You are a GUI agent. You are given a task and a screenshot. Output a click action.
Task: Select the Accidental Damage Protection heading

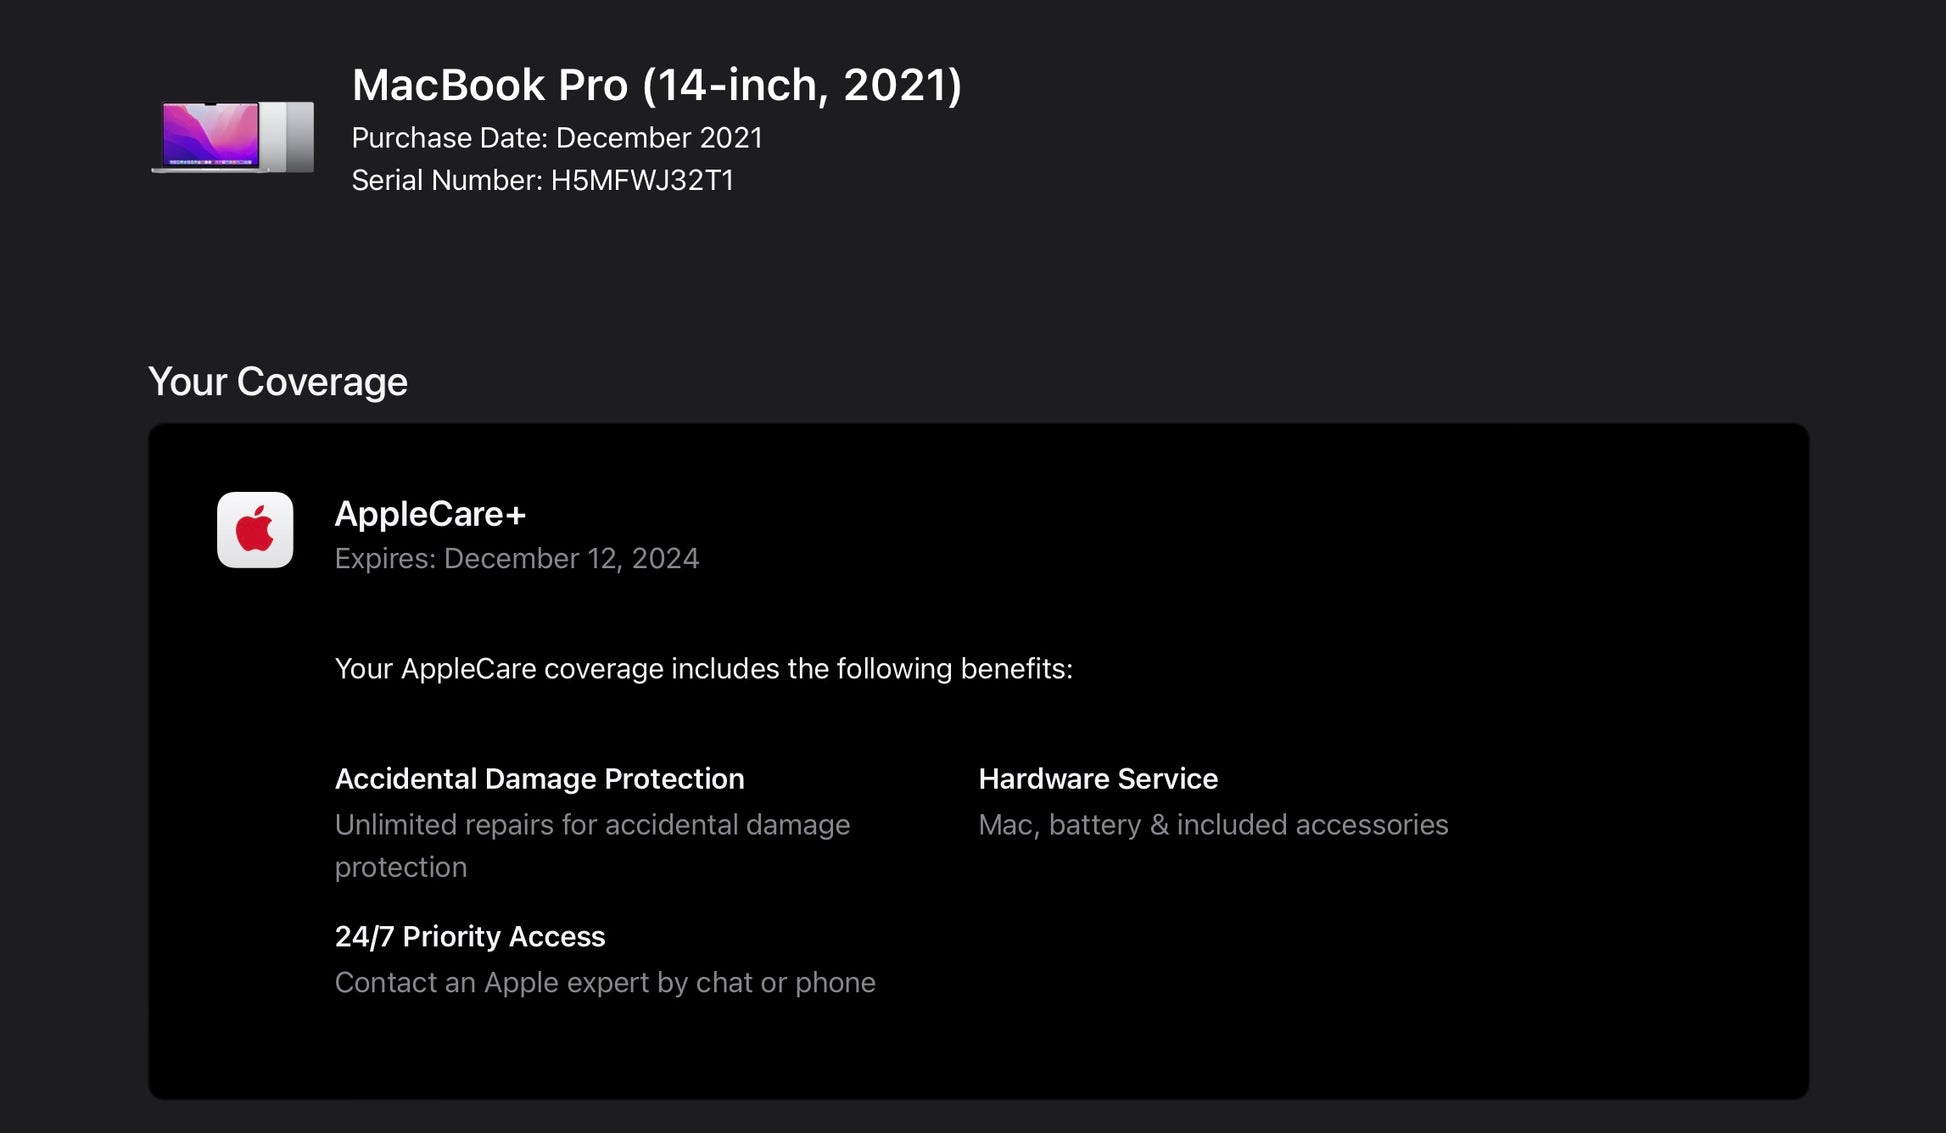point(539,779)
